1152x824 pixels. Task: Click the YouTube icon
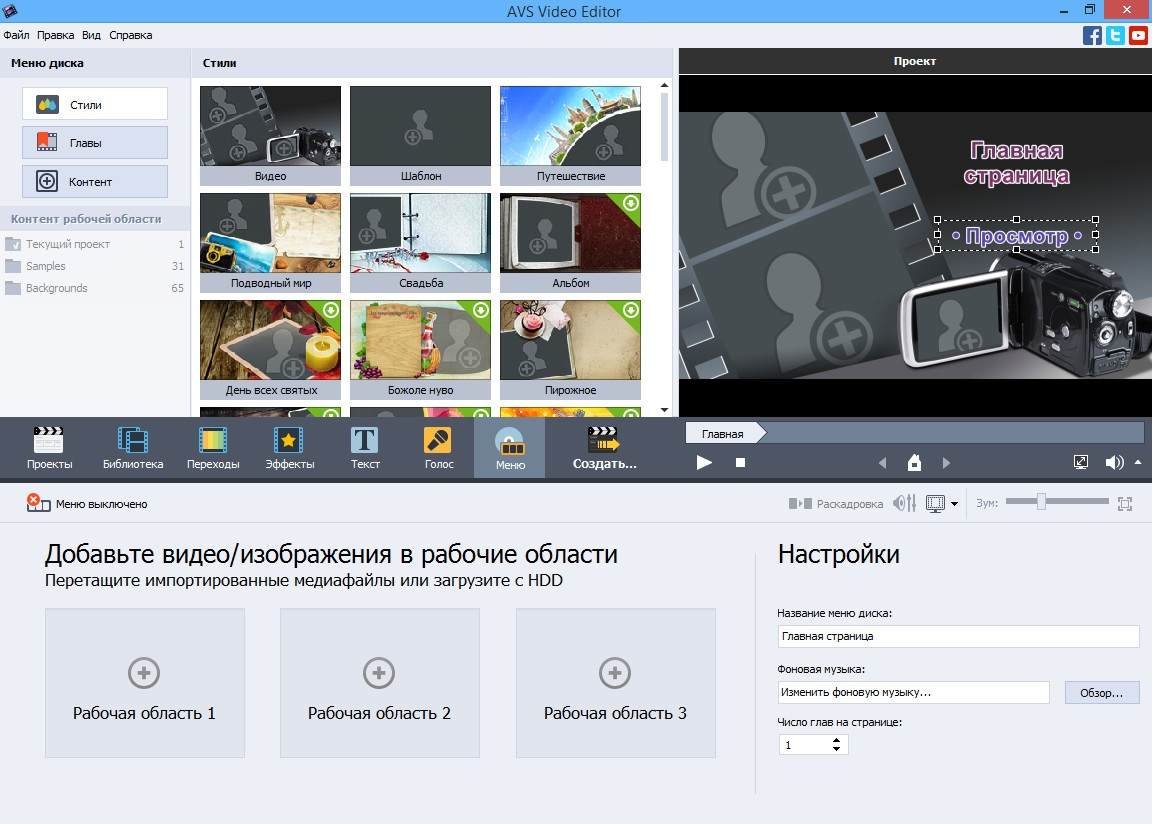tap(1138, 36)
